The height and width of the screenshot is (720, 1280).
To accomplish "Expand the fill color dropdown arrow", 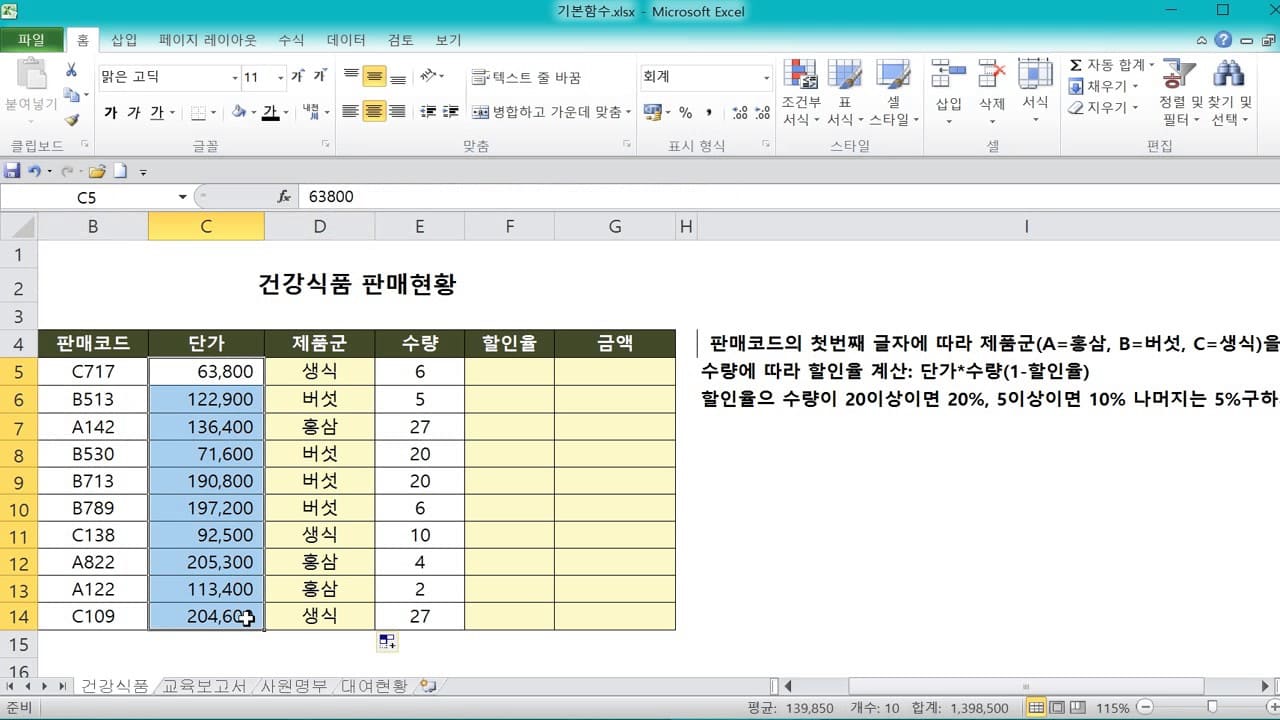I will (254, 112).
